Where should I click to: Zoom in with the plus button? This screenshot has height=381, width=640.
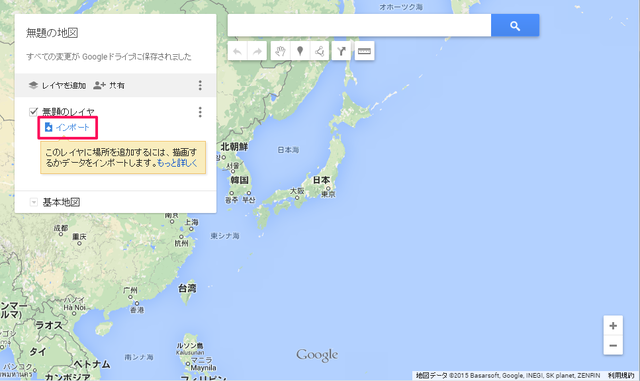[x=613, y=325]
